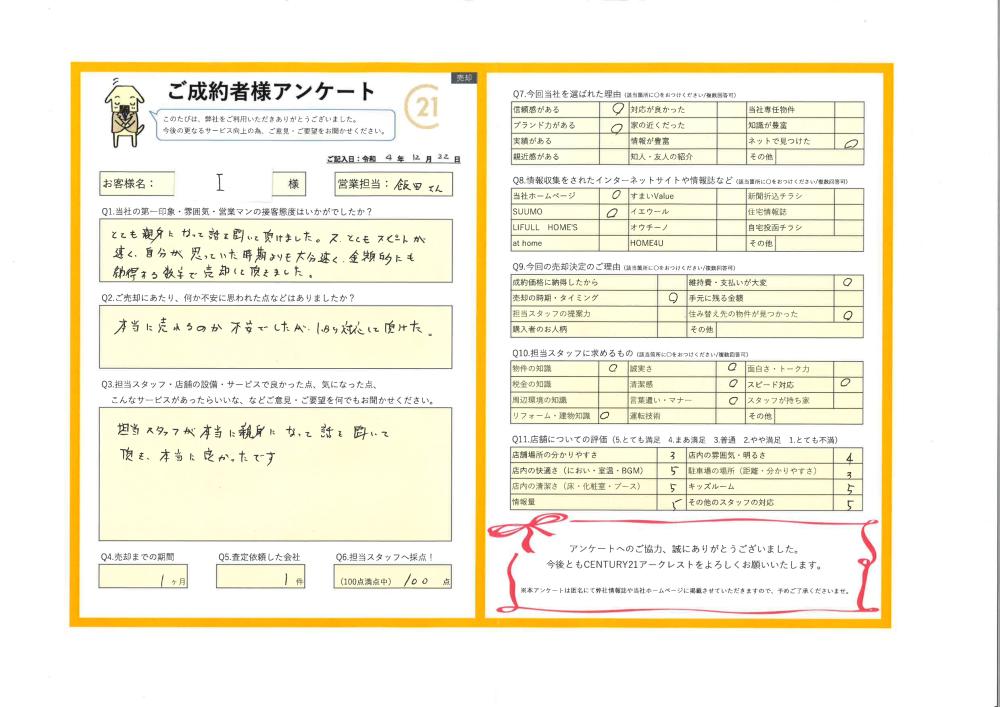The image size is (1000, 707).
Task: Click the Q6 staff score field
Action: click(393, 577)
